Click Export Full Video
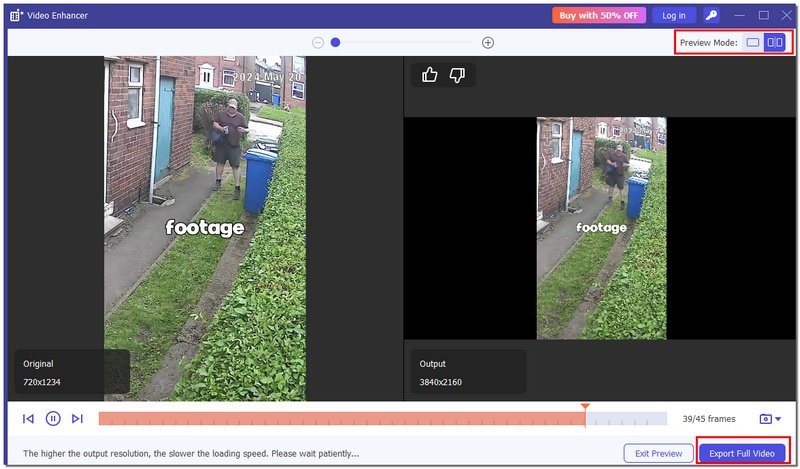The height and width of the screenshot is (469, 800). [x=742, y=453]
